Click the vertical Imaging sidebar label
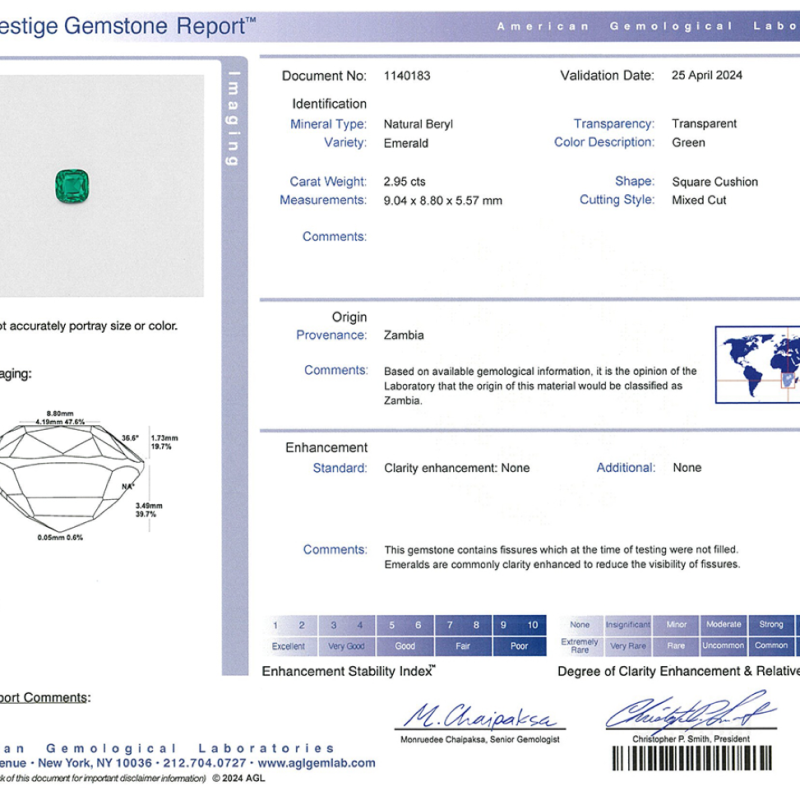 233,118
